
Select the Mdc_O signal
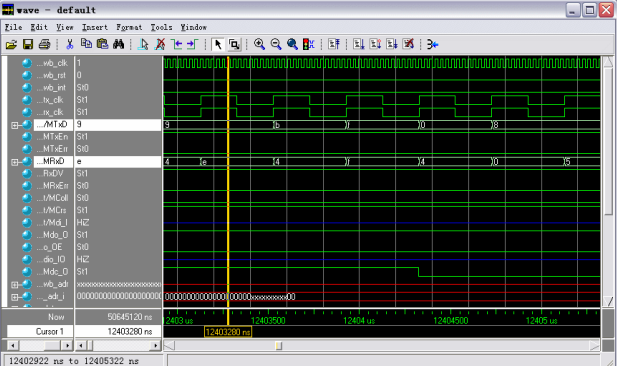53,272
